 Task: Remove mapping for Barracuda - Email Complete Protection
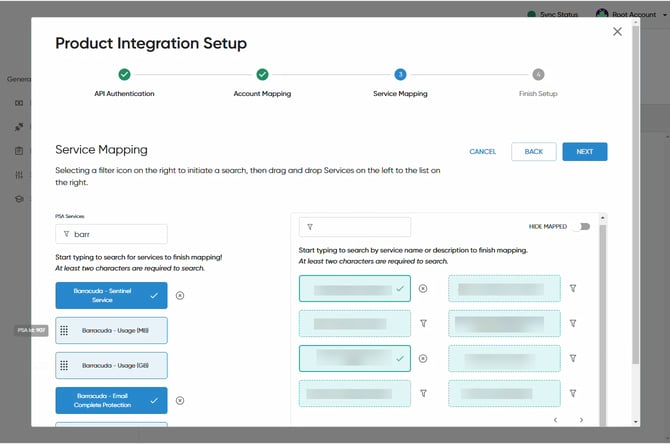tap(180, 400)
